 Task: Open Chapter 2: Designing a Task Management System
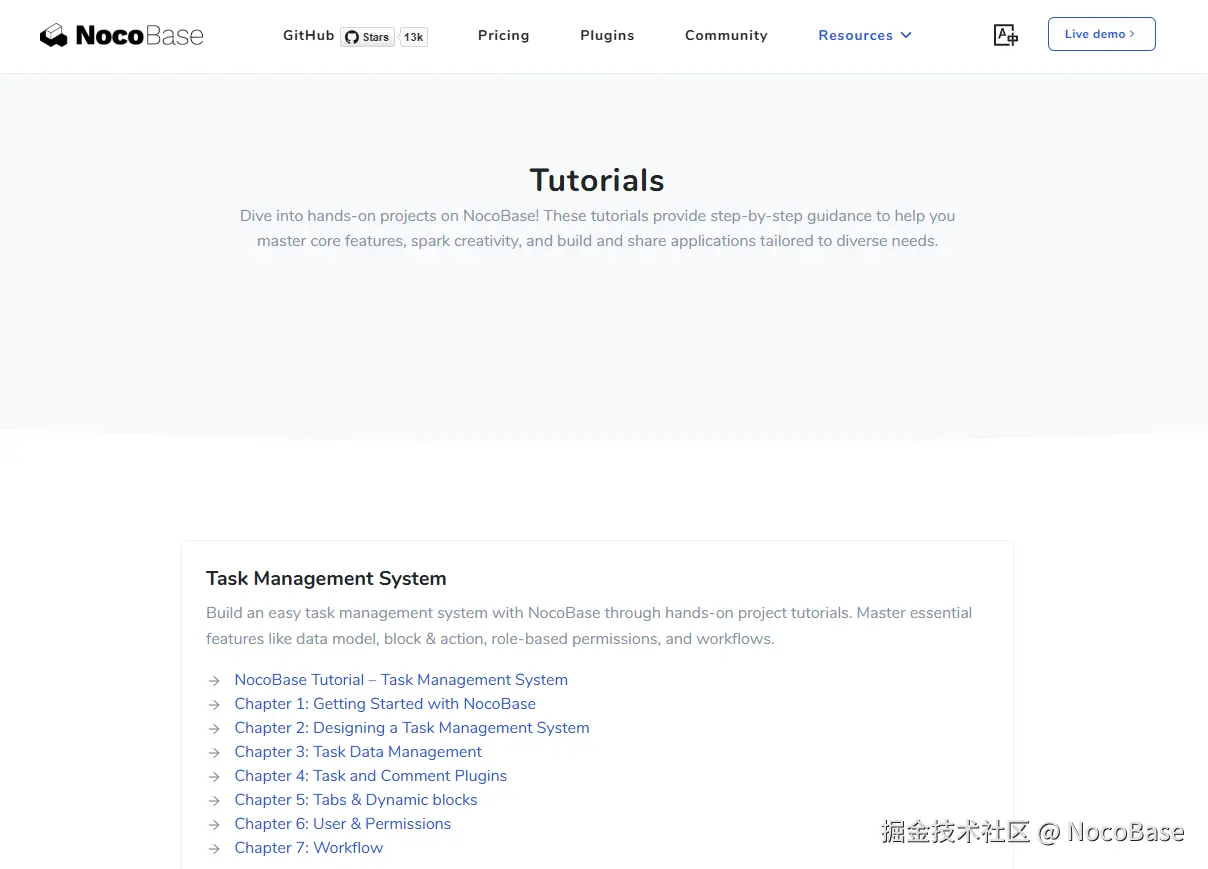[412, 728]
